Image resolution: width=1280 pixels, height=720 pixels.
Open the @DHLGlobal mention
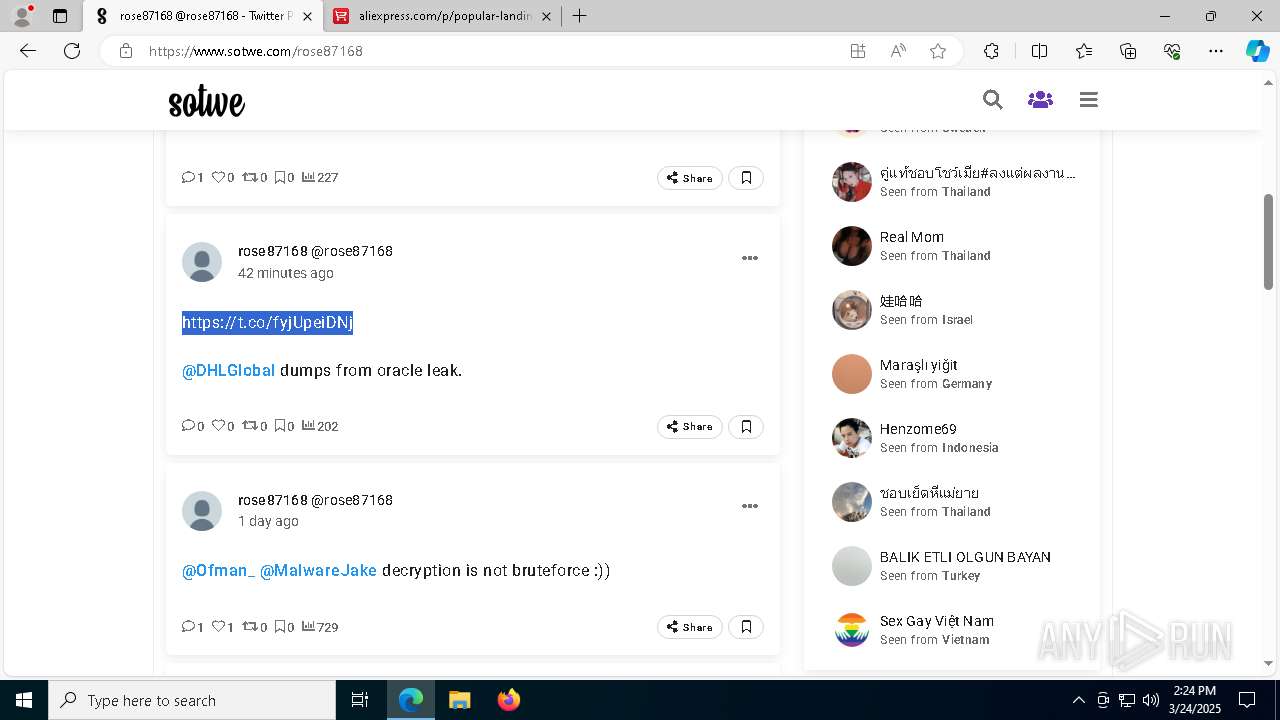click(228, 370)
